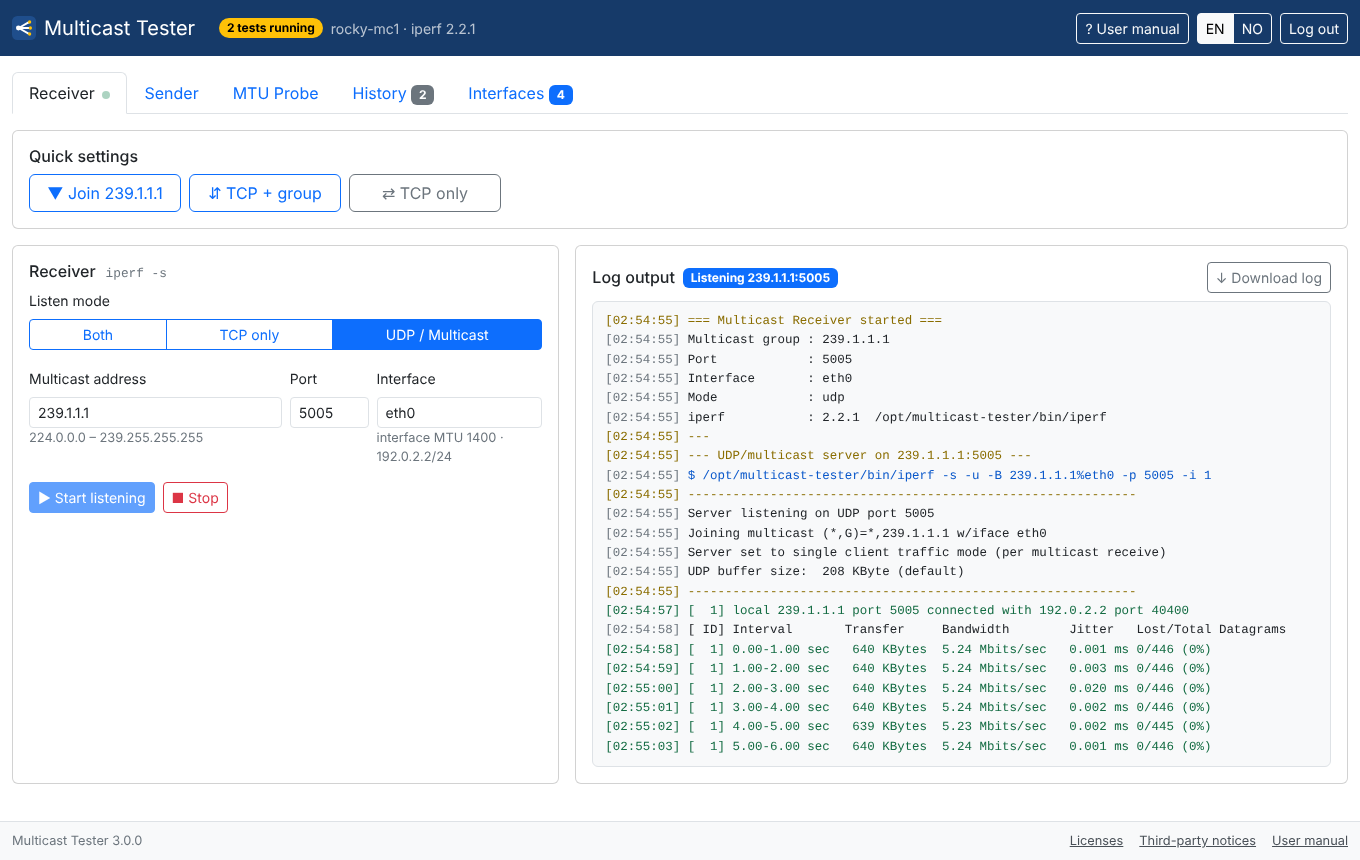Go to the History tab
This screenshot has width=1360, height=860.
(x=392, y=93)
